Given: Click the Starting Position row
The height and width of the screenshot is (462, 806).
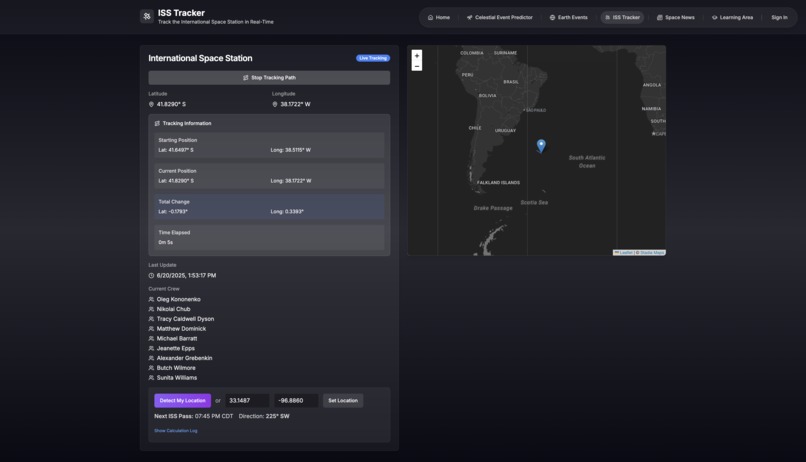Looking at the screenshot, I should tap(269, 145).
